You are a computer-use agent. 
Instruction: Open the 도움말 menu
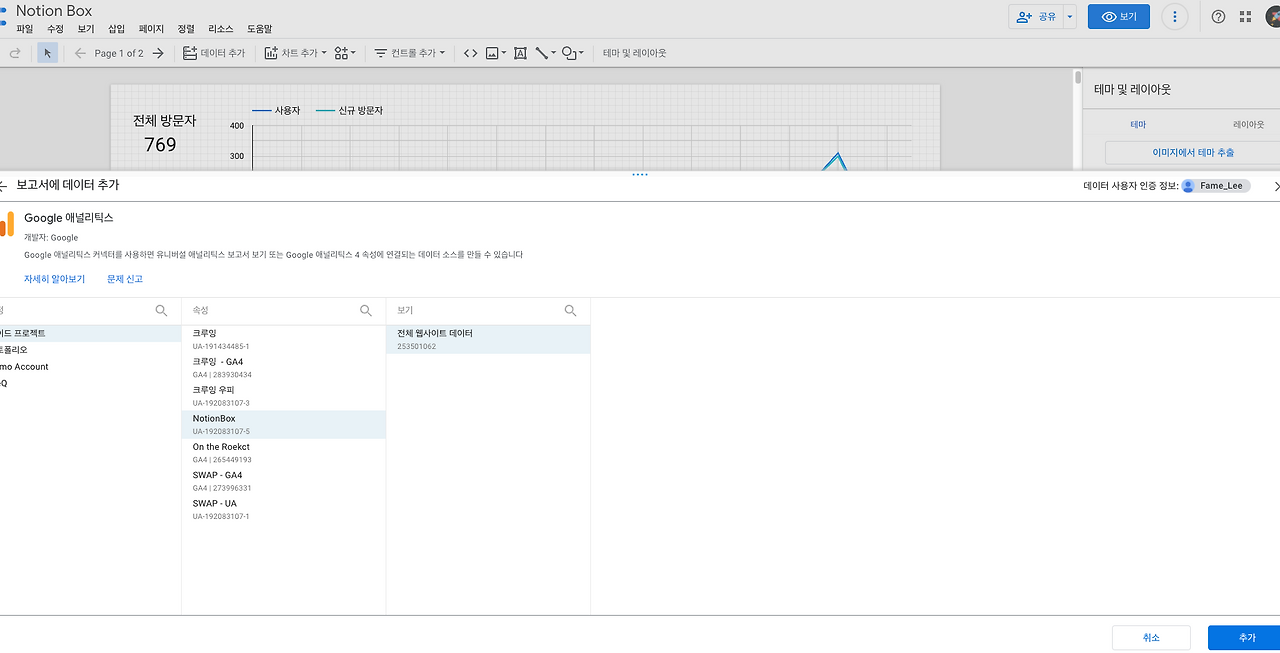(259, 29)
